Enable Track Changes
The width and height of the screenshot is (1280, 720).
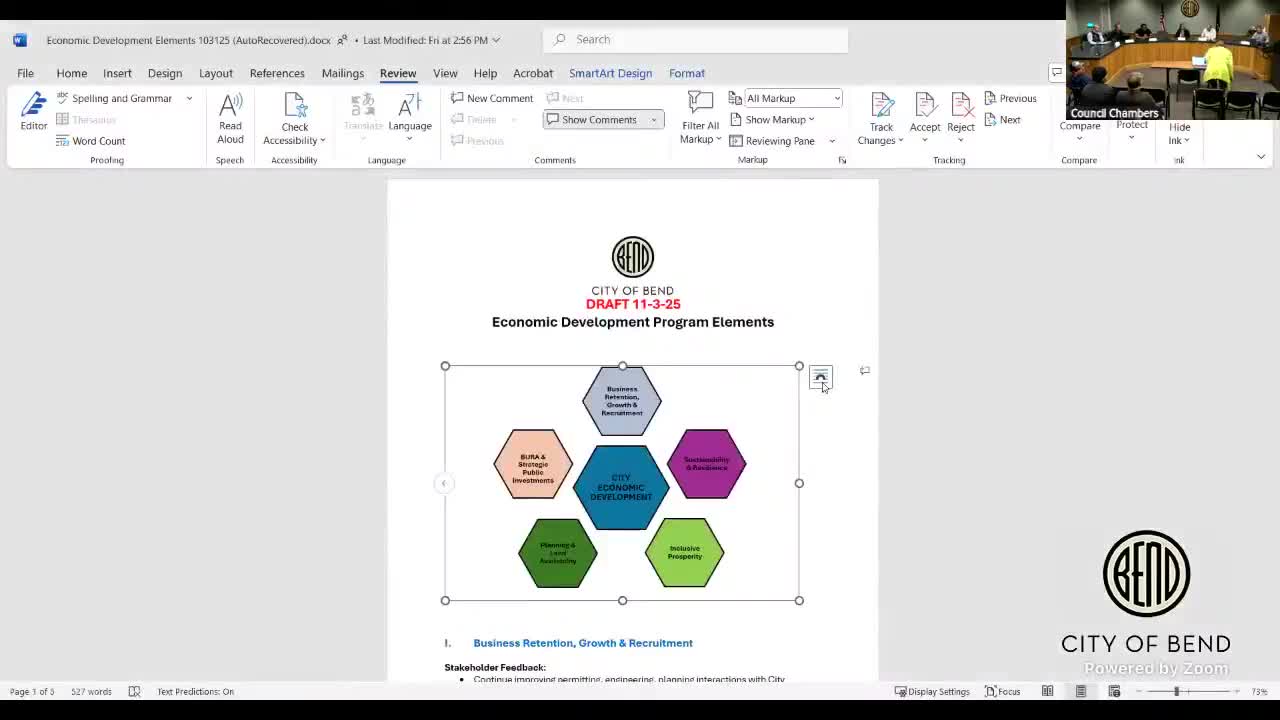(x=880, y=112)
